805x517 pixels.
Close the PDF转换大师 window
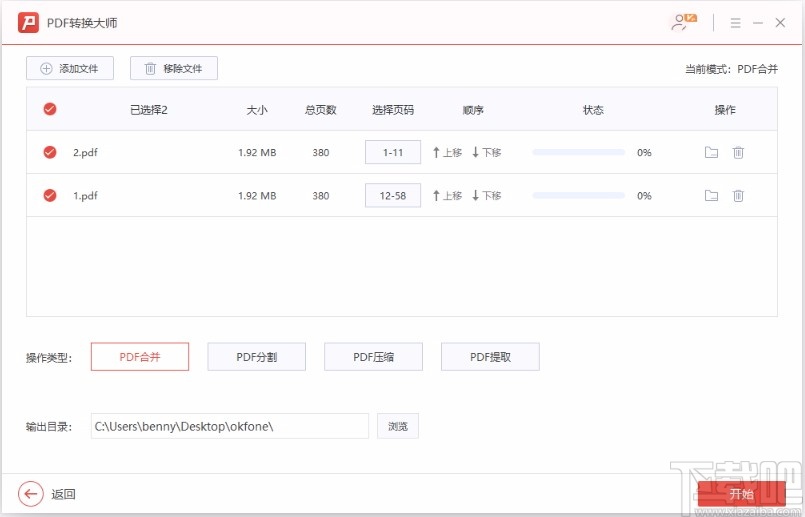point(780,23)
